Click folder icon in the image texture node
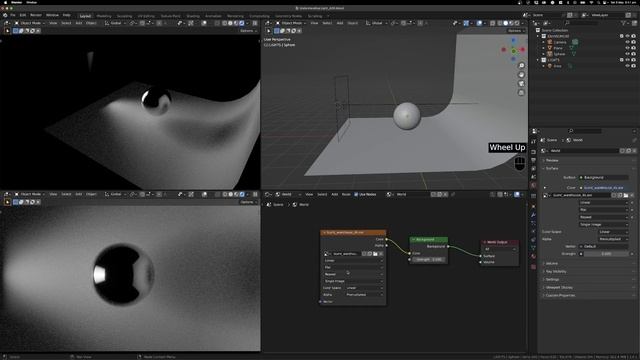Screen dimensions: 640x360 (376, 254)
